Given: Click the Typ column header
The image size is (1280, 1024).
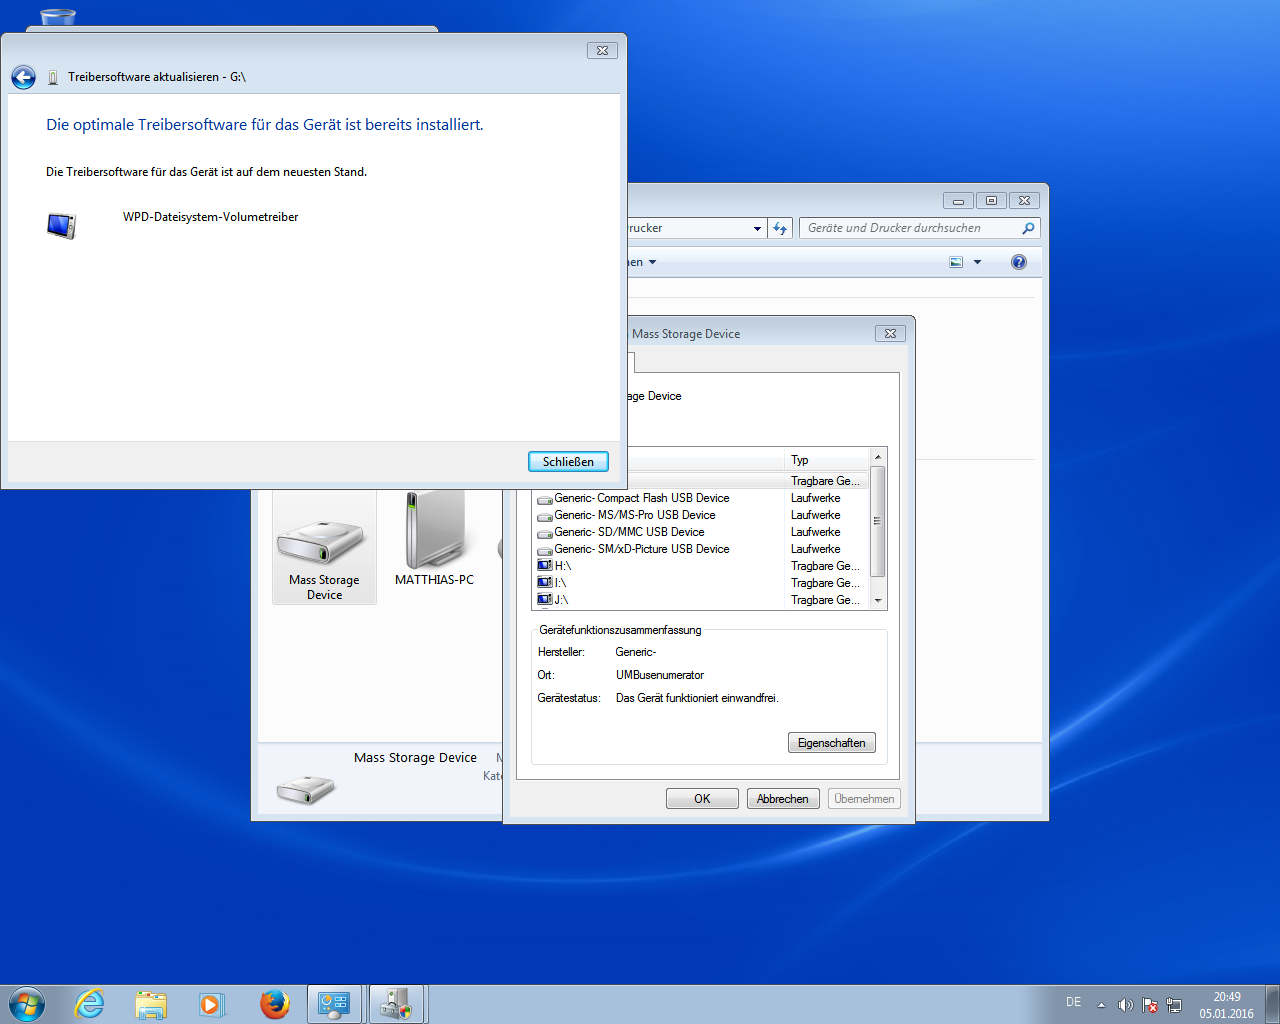Looking at the screenshot, I should coord(828,460).
